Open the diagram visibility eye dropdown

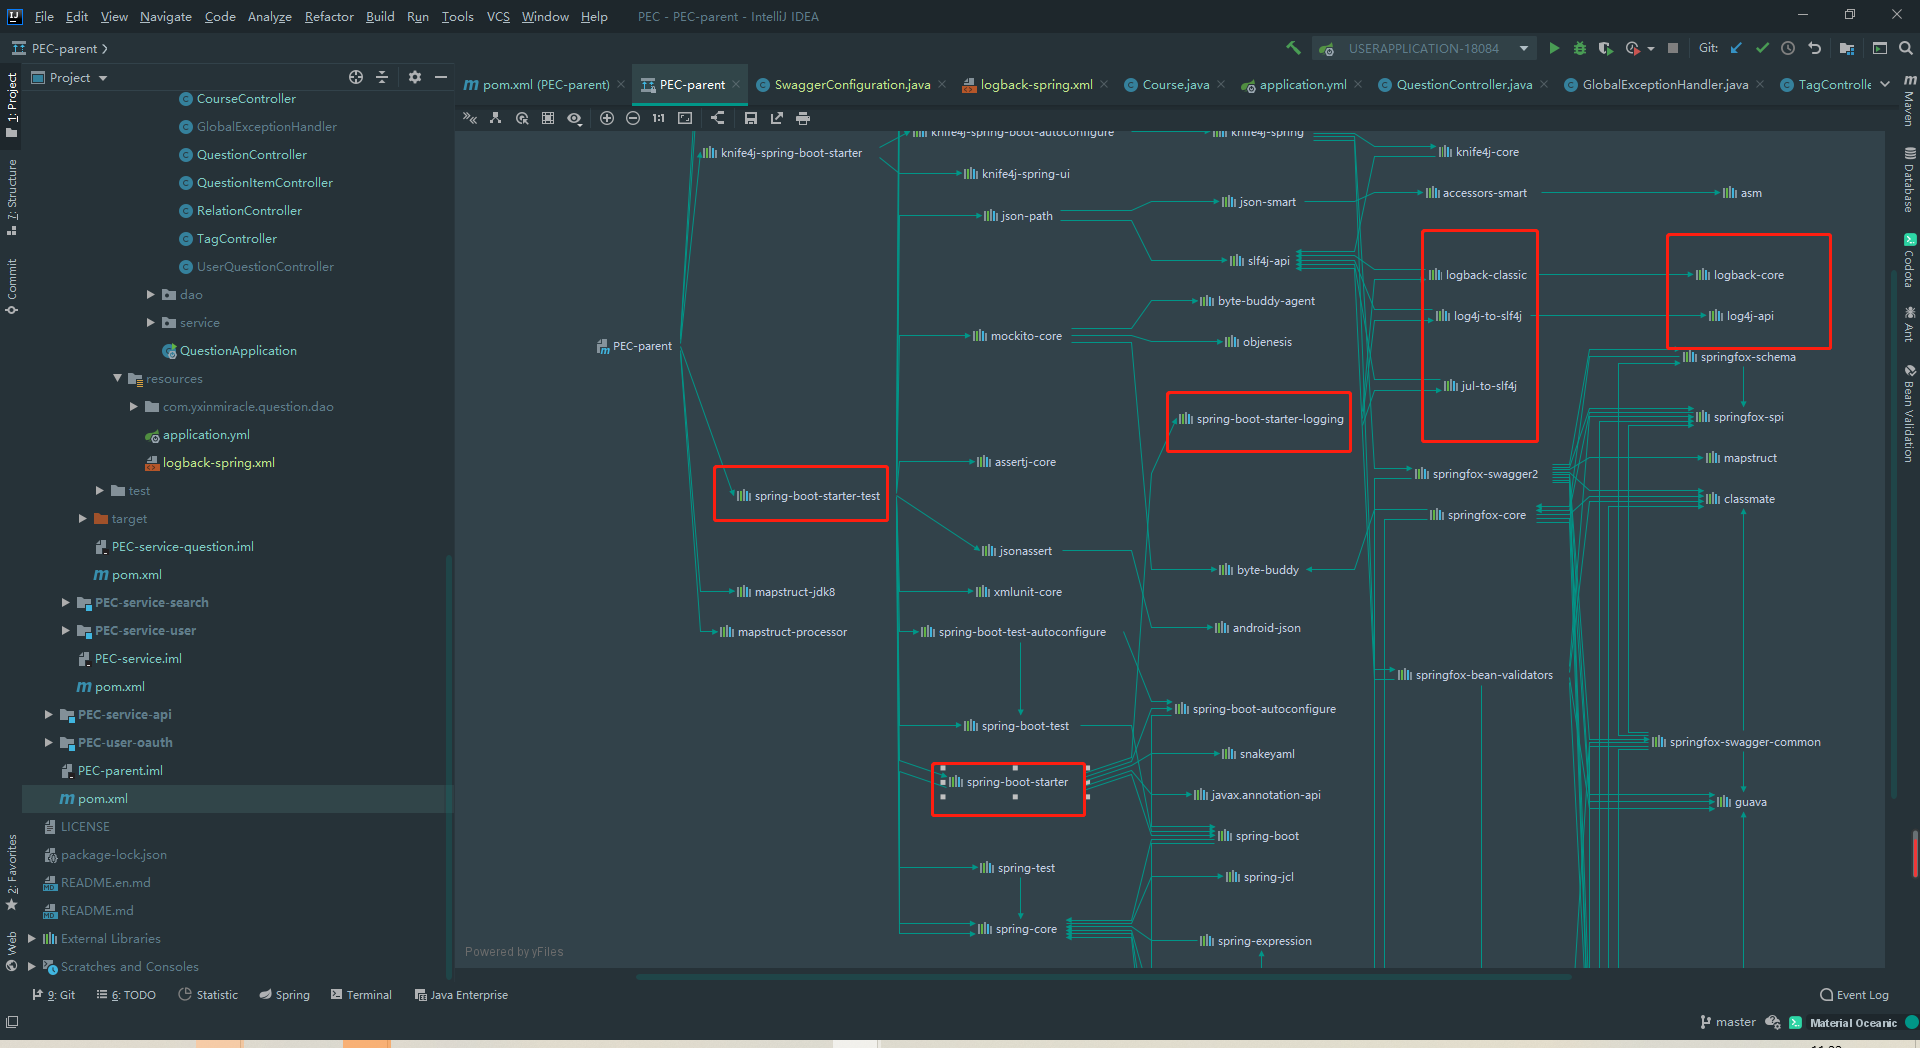click(574, 118)
